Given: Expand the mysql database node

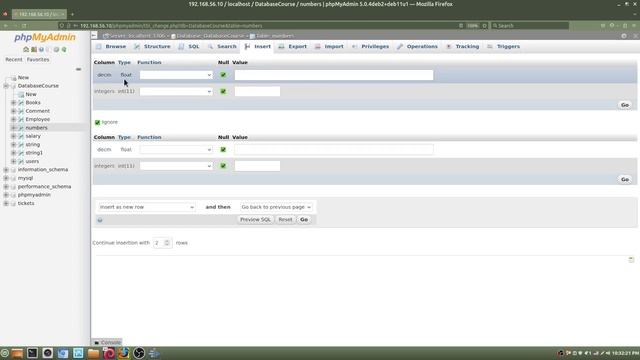Looking at the screenshot, I should [x=6, y=178].
